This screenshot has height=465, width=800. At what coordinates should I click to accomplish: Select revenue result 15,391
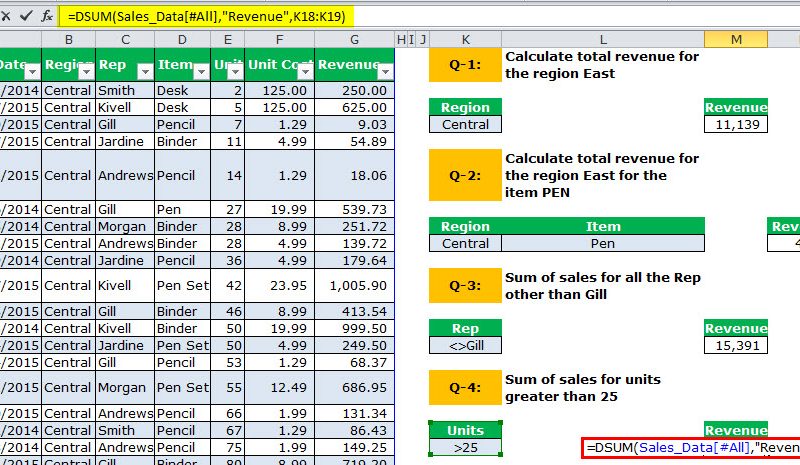pos(736,346)
